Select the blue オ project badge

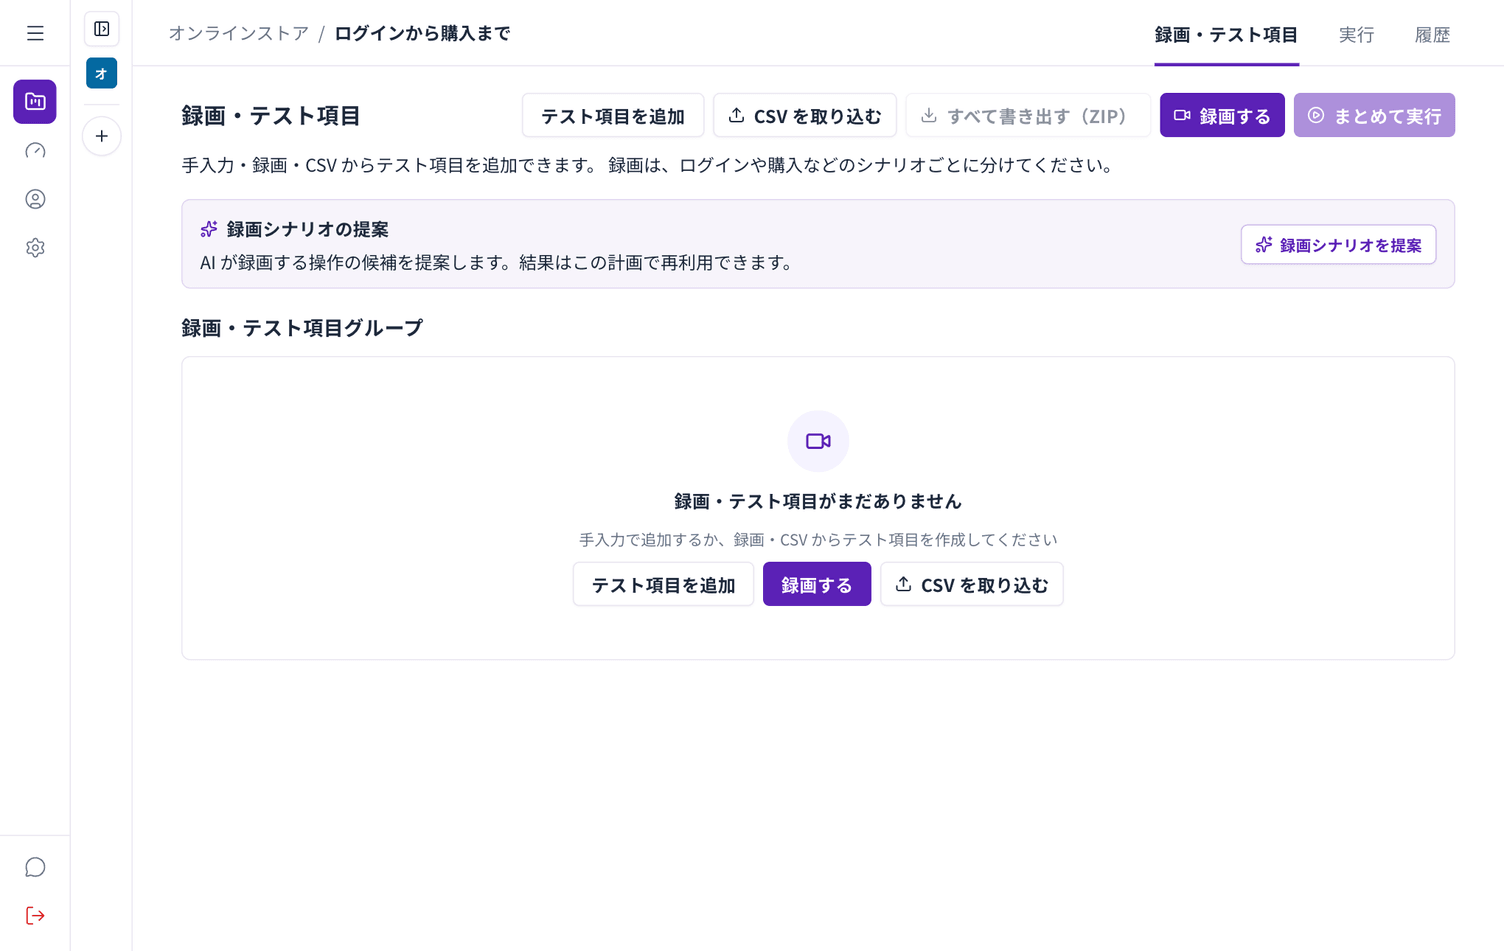(101, 73)
